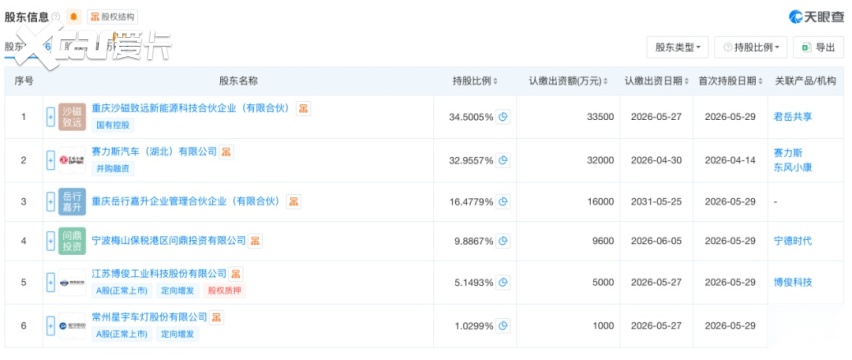Click equity structure icon beside 赛力斯汽车
Image resolution: width=852 pixels, height=360 pixels.
pos(226,151)
